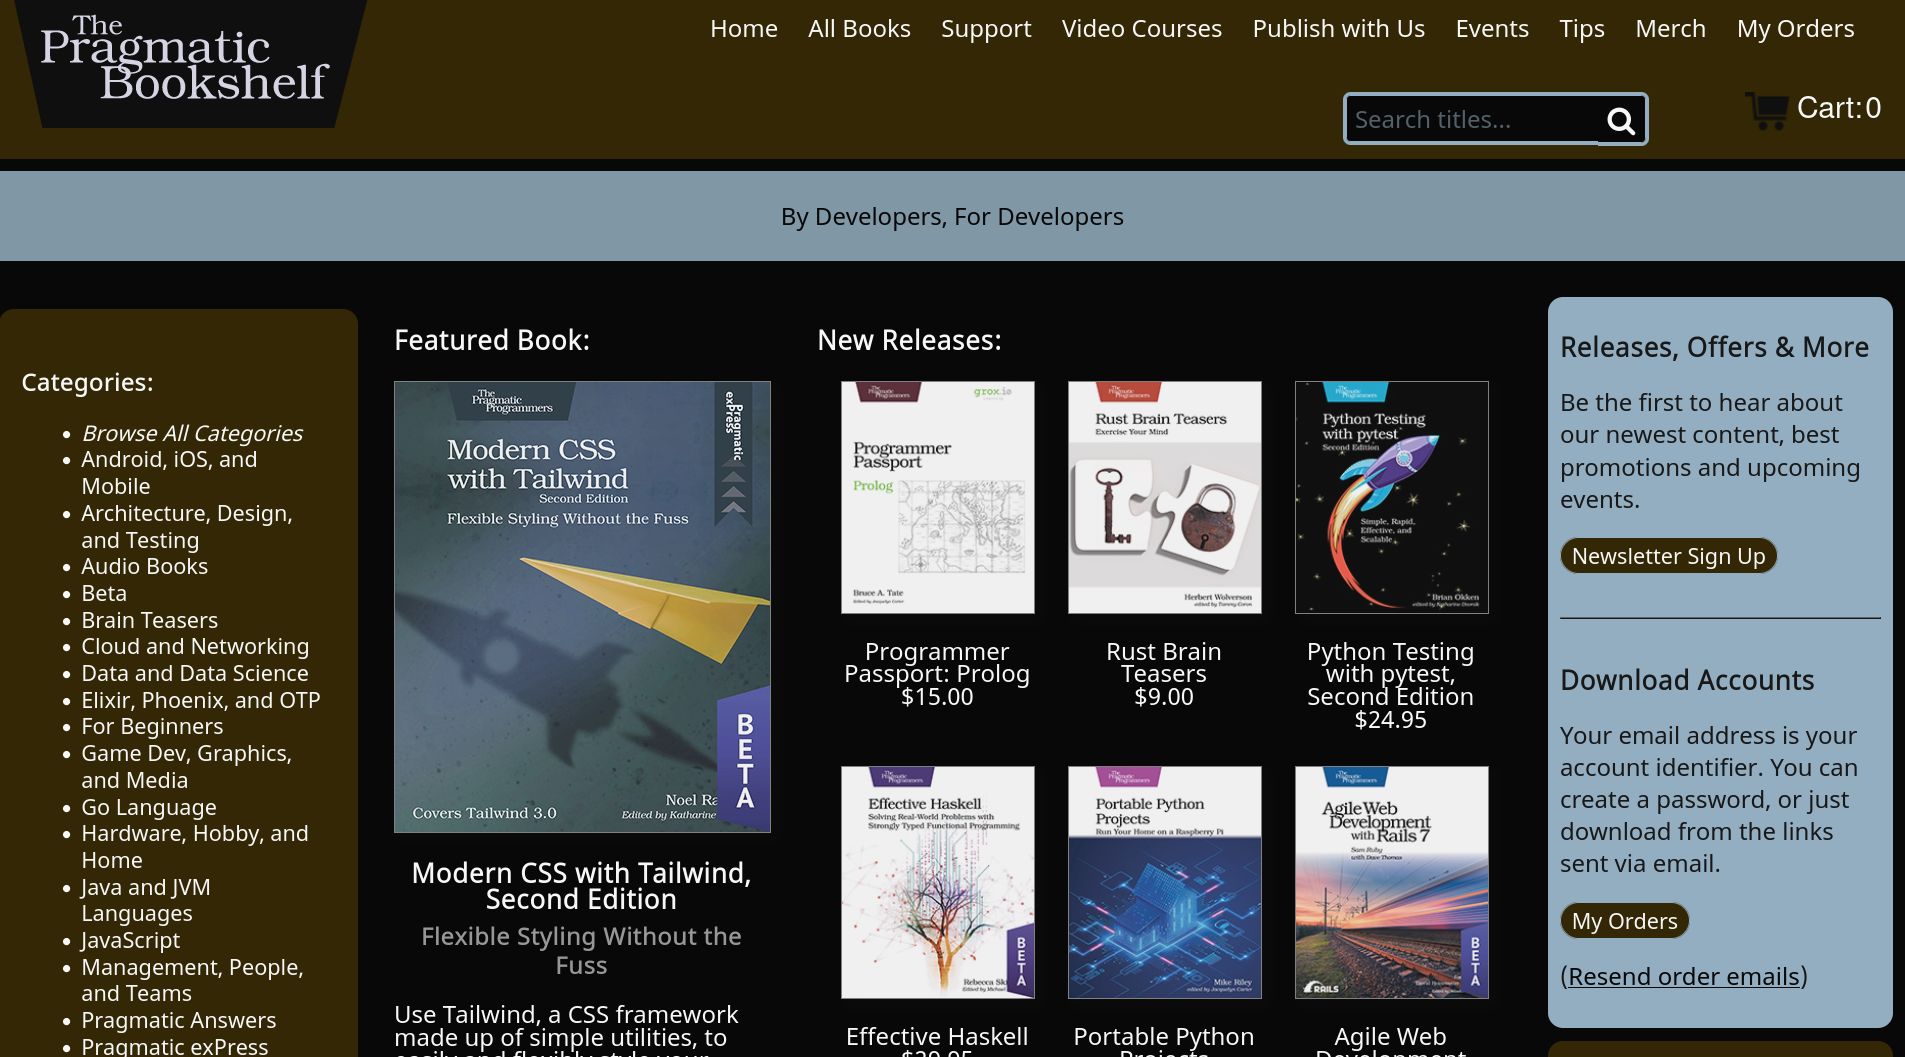Open Publish with Us
The image size is (1905, 1057).
(x=1339, y=29)
